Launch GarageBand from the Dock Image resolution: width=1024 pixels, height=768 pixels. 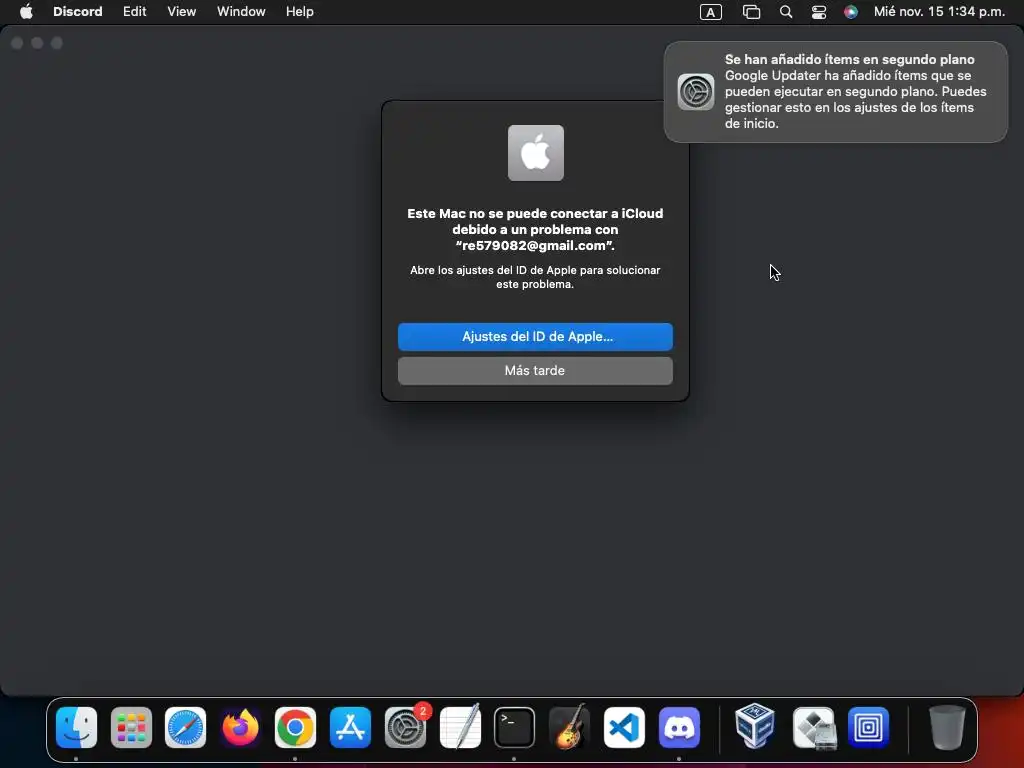click(569, 728)
